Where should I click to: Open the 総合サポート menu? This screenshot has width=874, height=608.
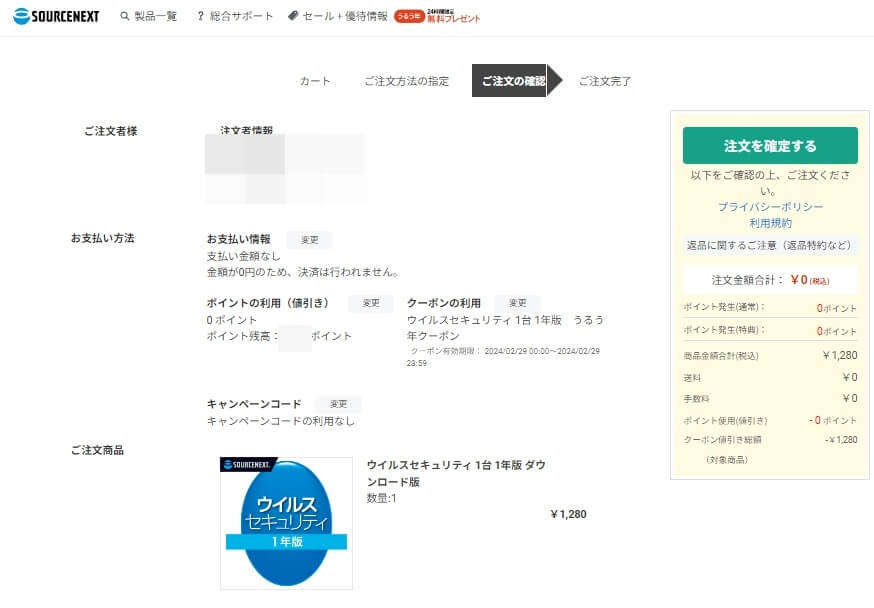pyautogui.click(x=241, y=16)
